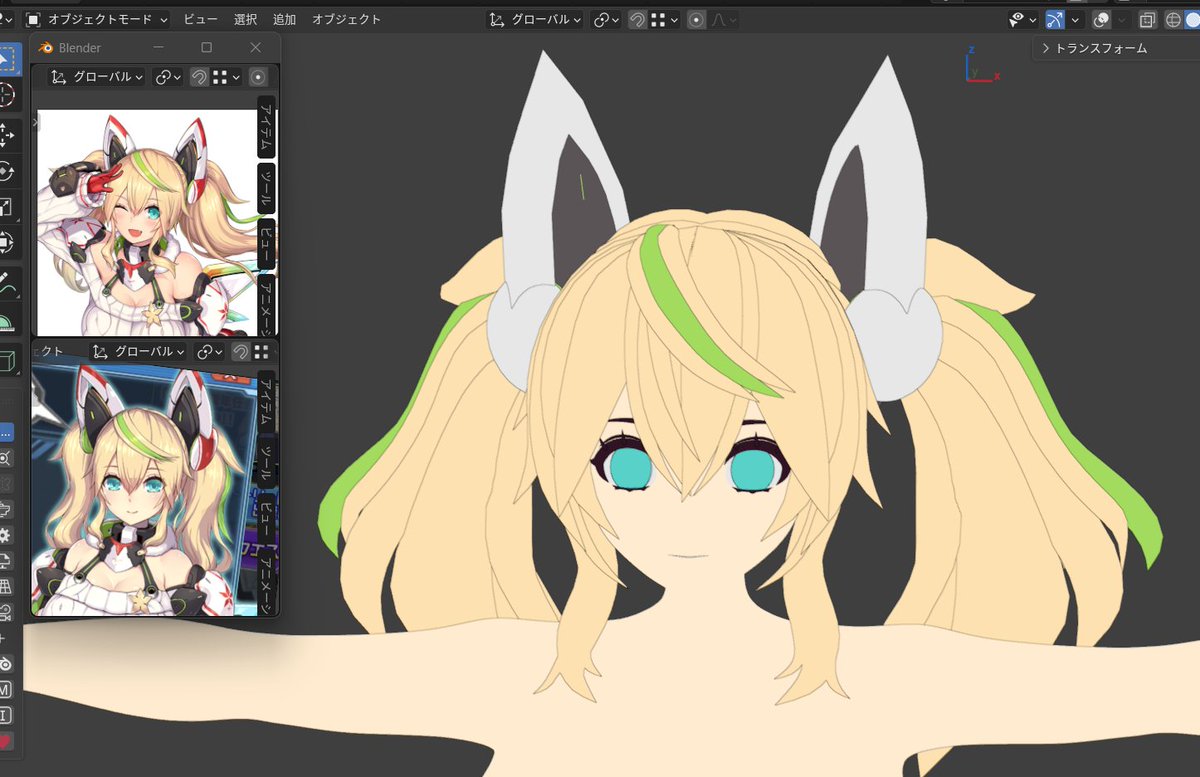Click the grid icon in lower-left column
The image size is (1200, 777).
tap(6, 586)
